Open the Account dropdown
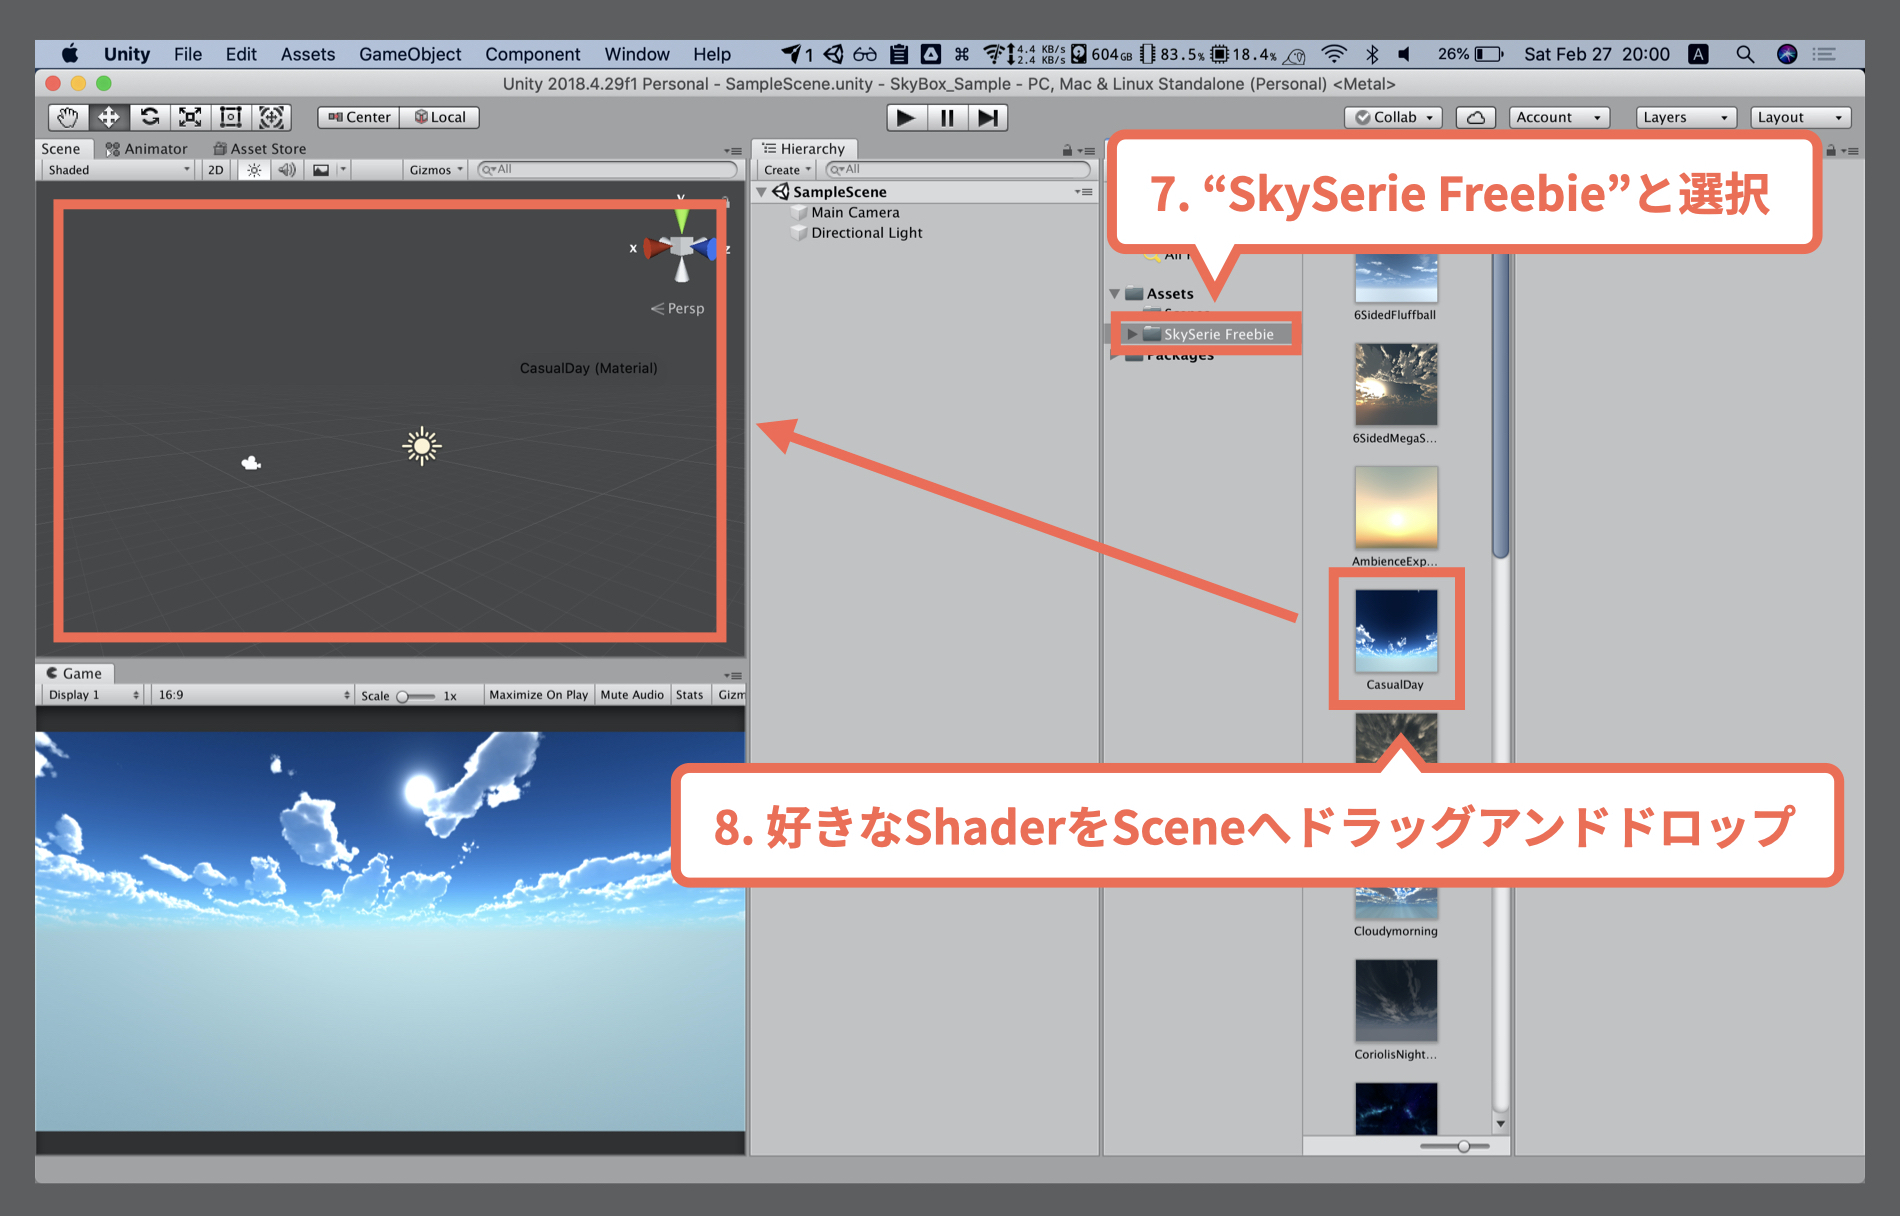The width and height of the screenshot is (1900, 1216). (x=1559, y=117)
